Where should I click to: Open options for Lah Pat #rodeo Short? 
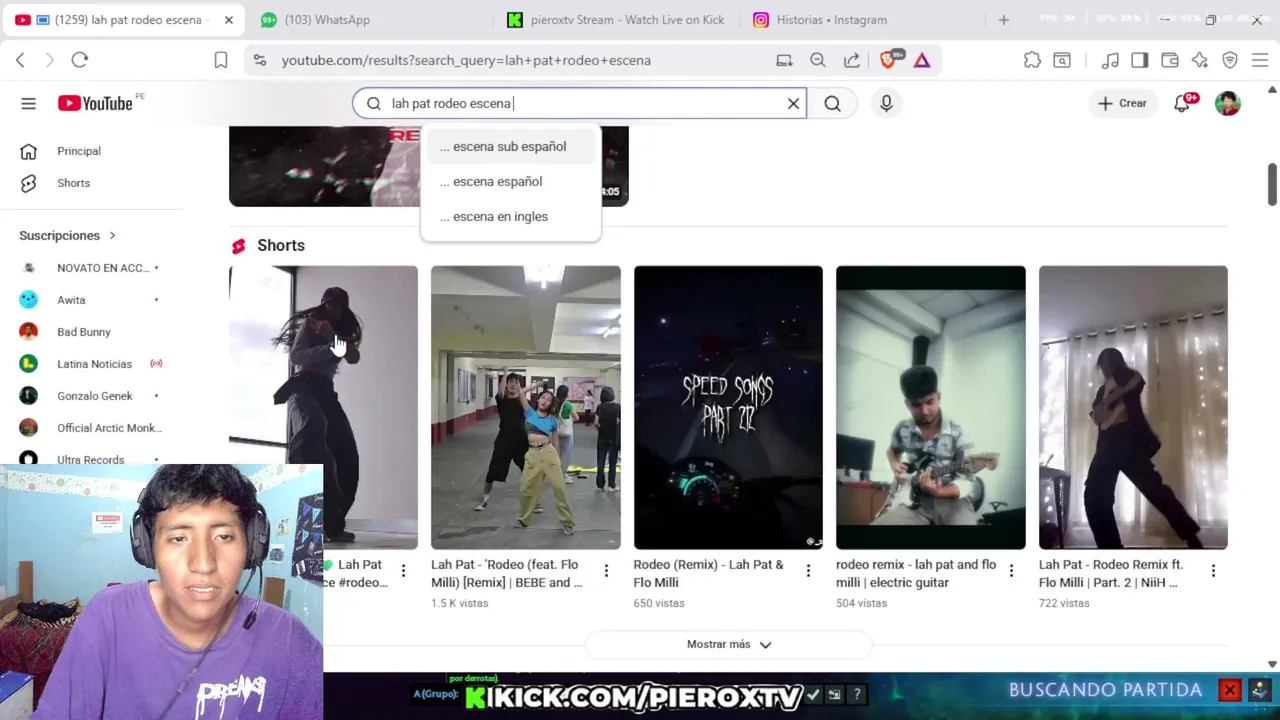403,571
